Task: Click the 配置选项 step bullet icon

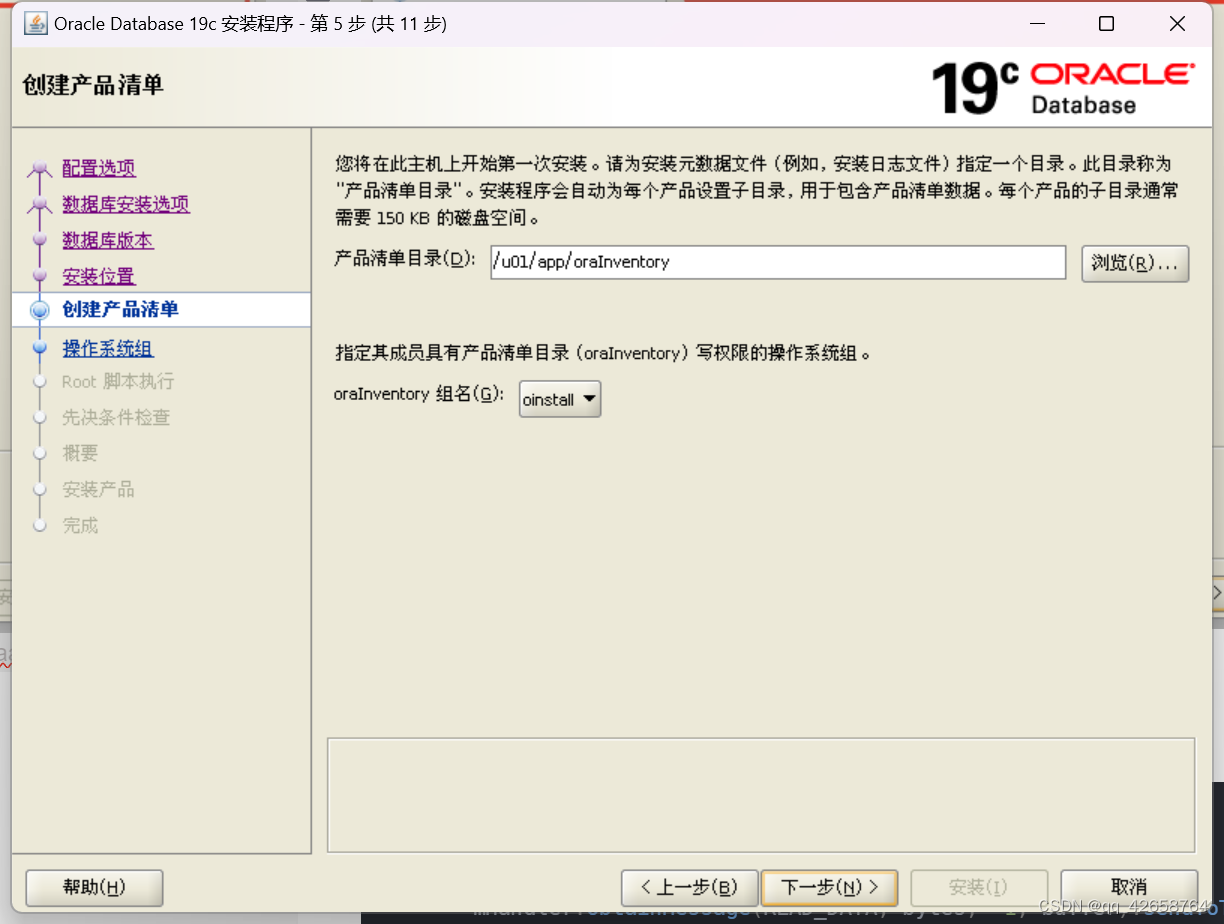Action: [x=40, y=170]
